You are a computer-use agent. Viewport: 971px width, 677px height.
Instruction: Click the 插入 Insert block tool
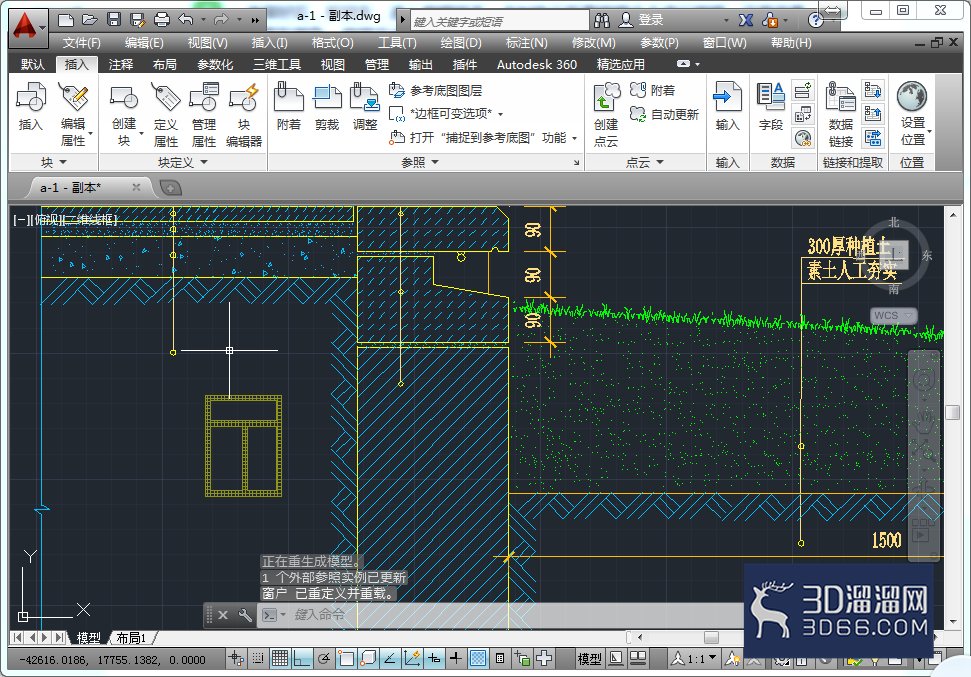tap(30, 107)
